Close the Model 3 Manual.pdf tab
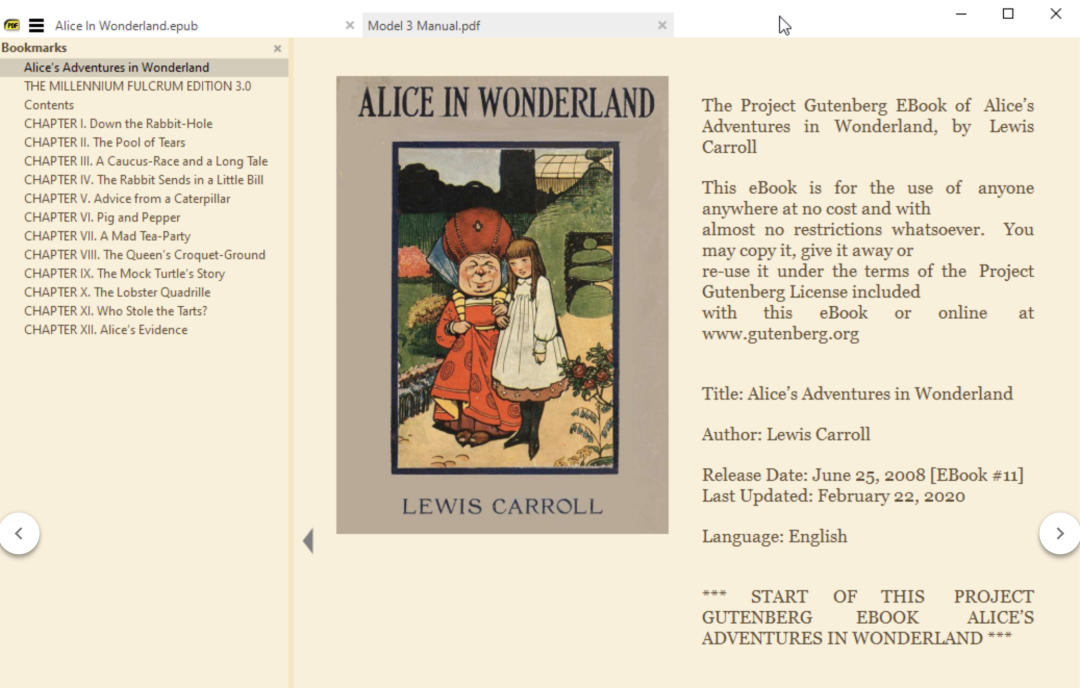 pos(662,25)
